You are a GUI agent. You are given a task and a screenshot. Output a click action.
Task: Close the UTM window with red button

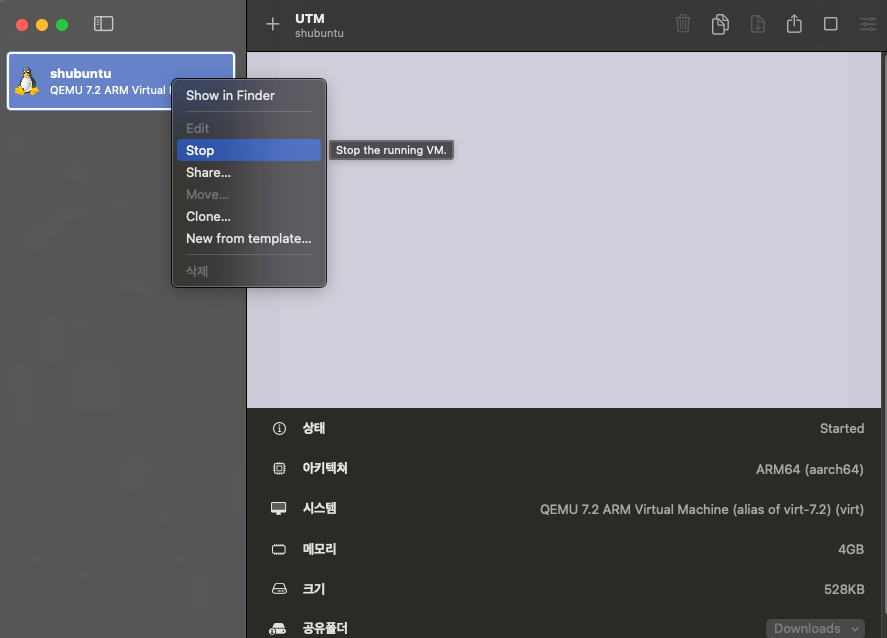tap(22, 25)
